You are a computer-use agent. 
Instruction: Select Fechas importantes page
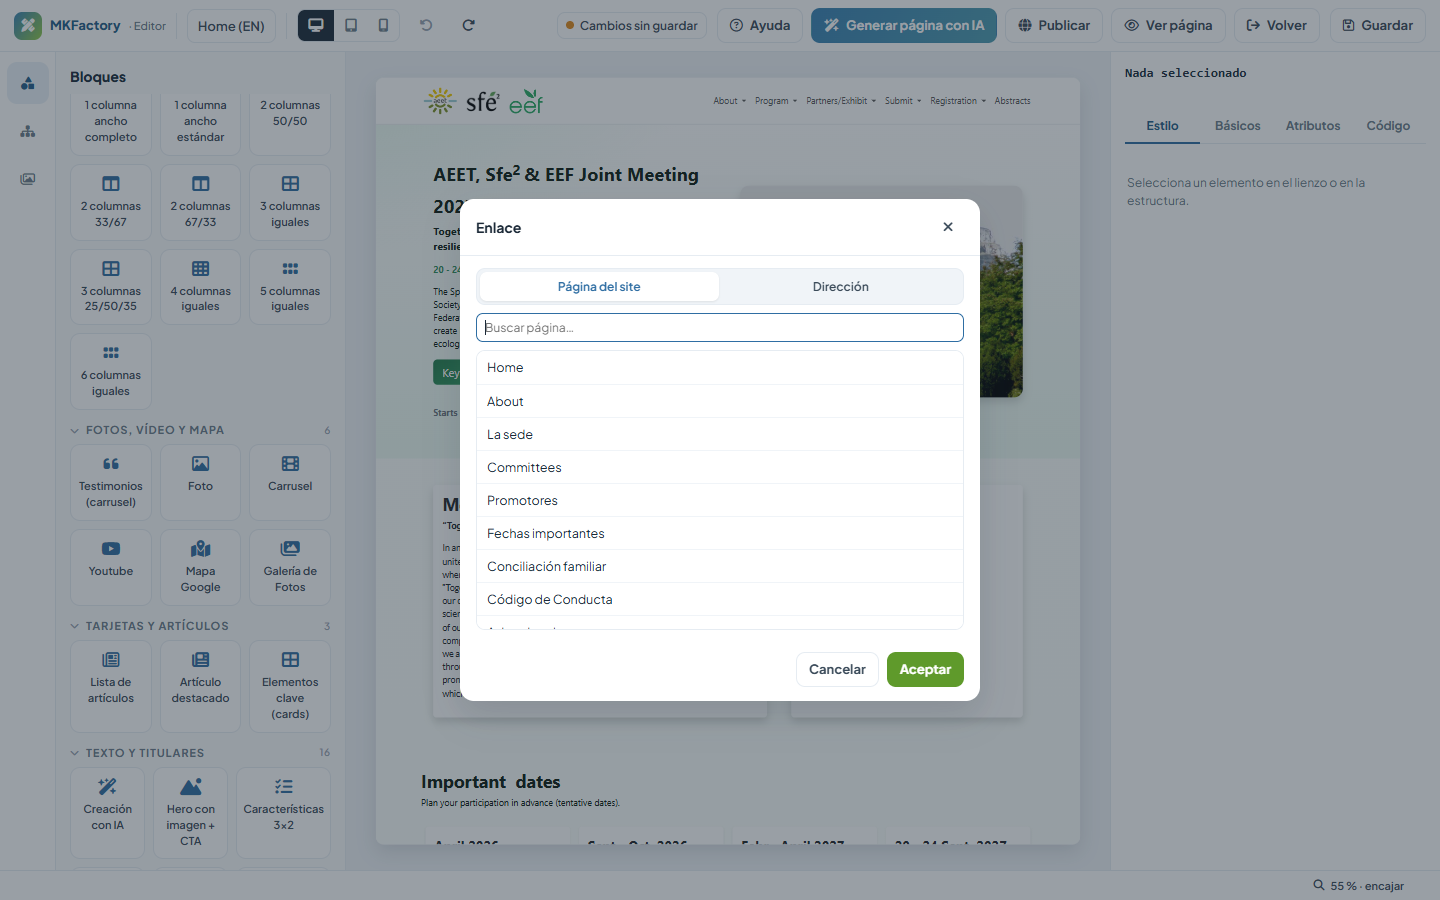(720, 533)
